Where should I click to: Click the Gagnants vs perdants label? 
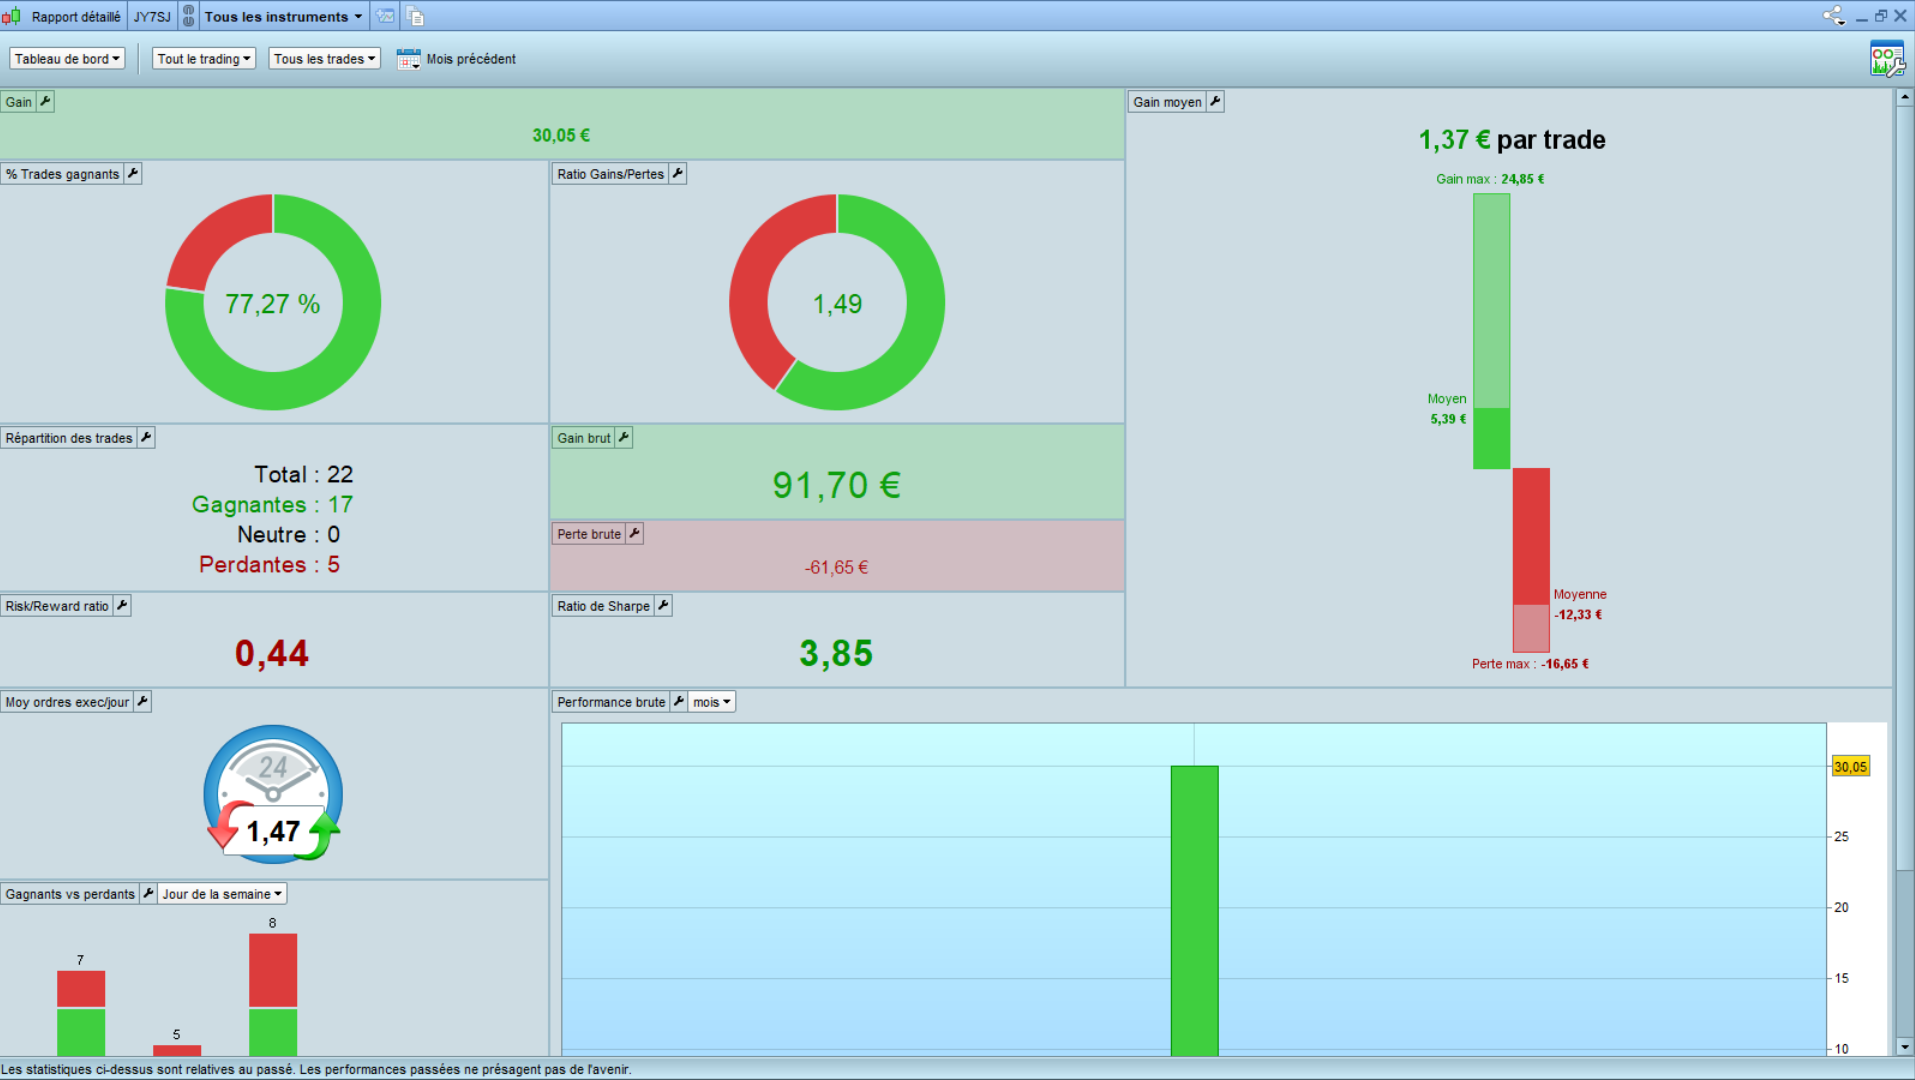[x=70, y=894]
